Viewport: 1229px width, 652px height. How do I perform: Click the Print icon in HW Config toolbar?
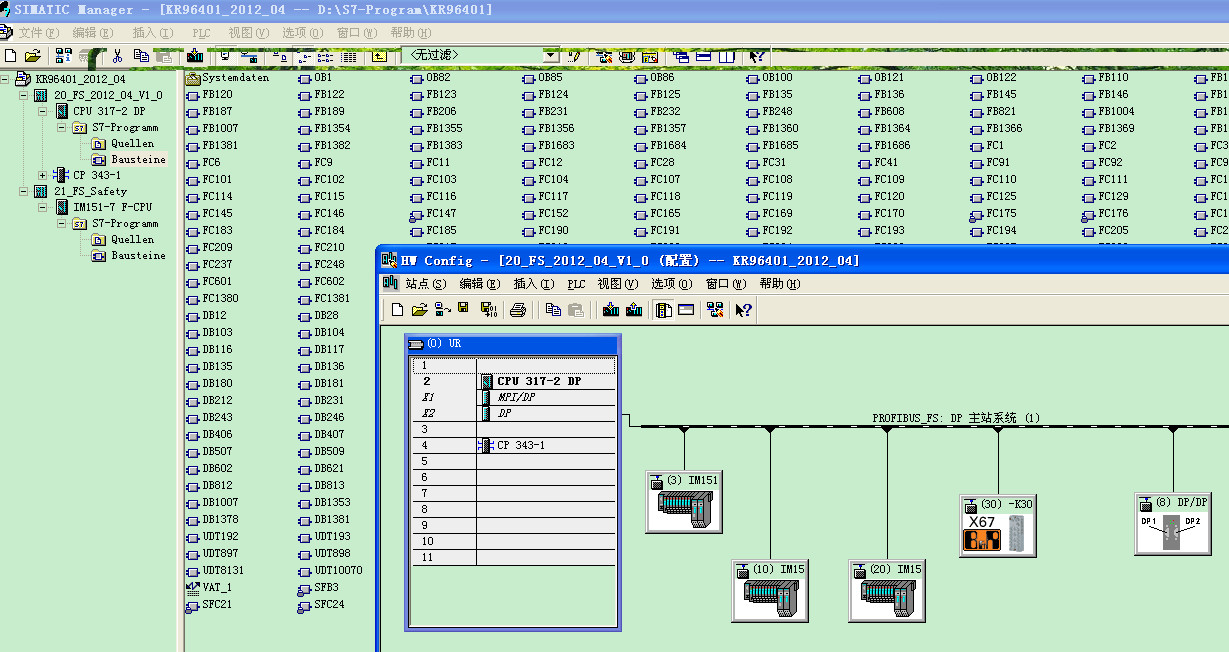(518, 310)
